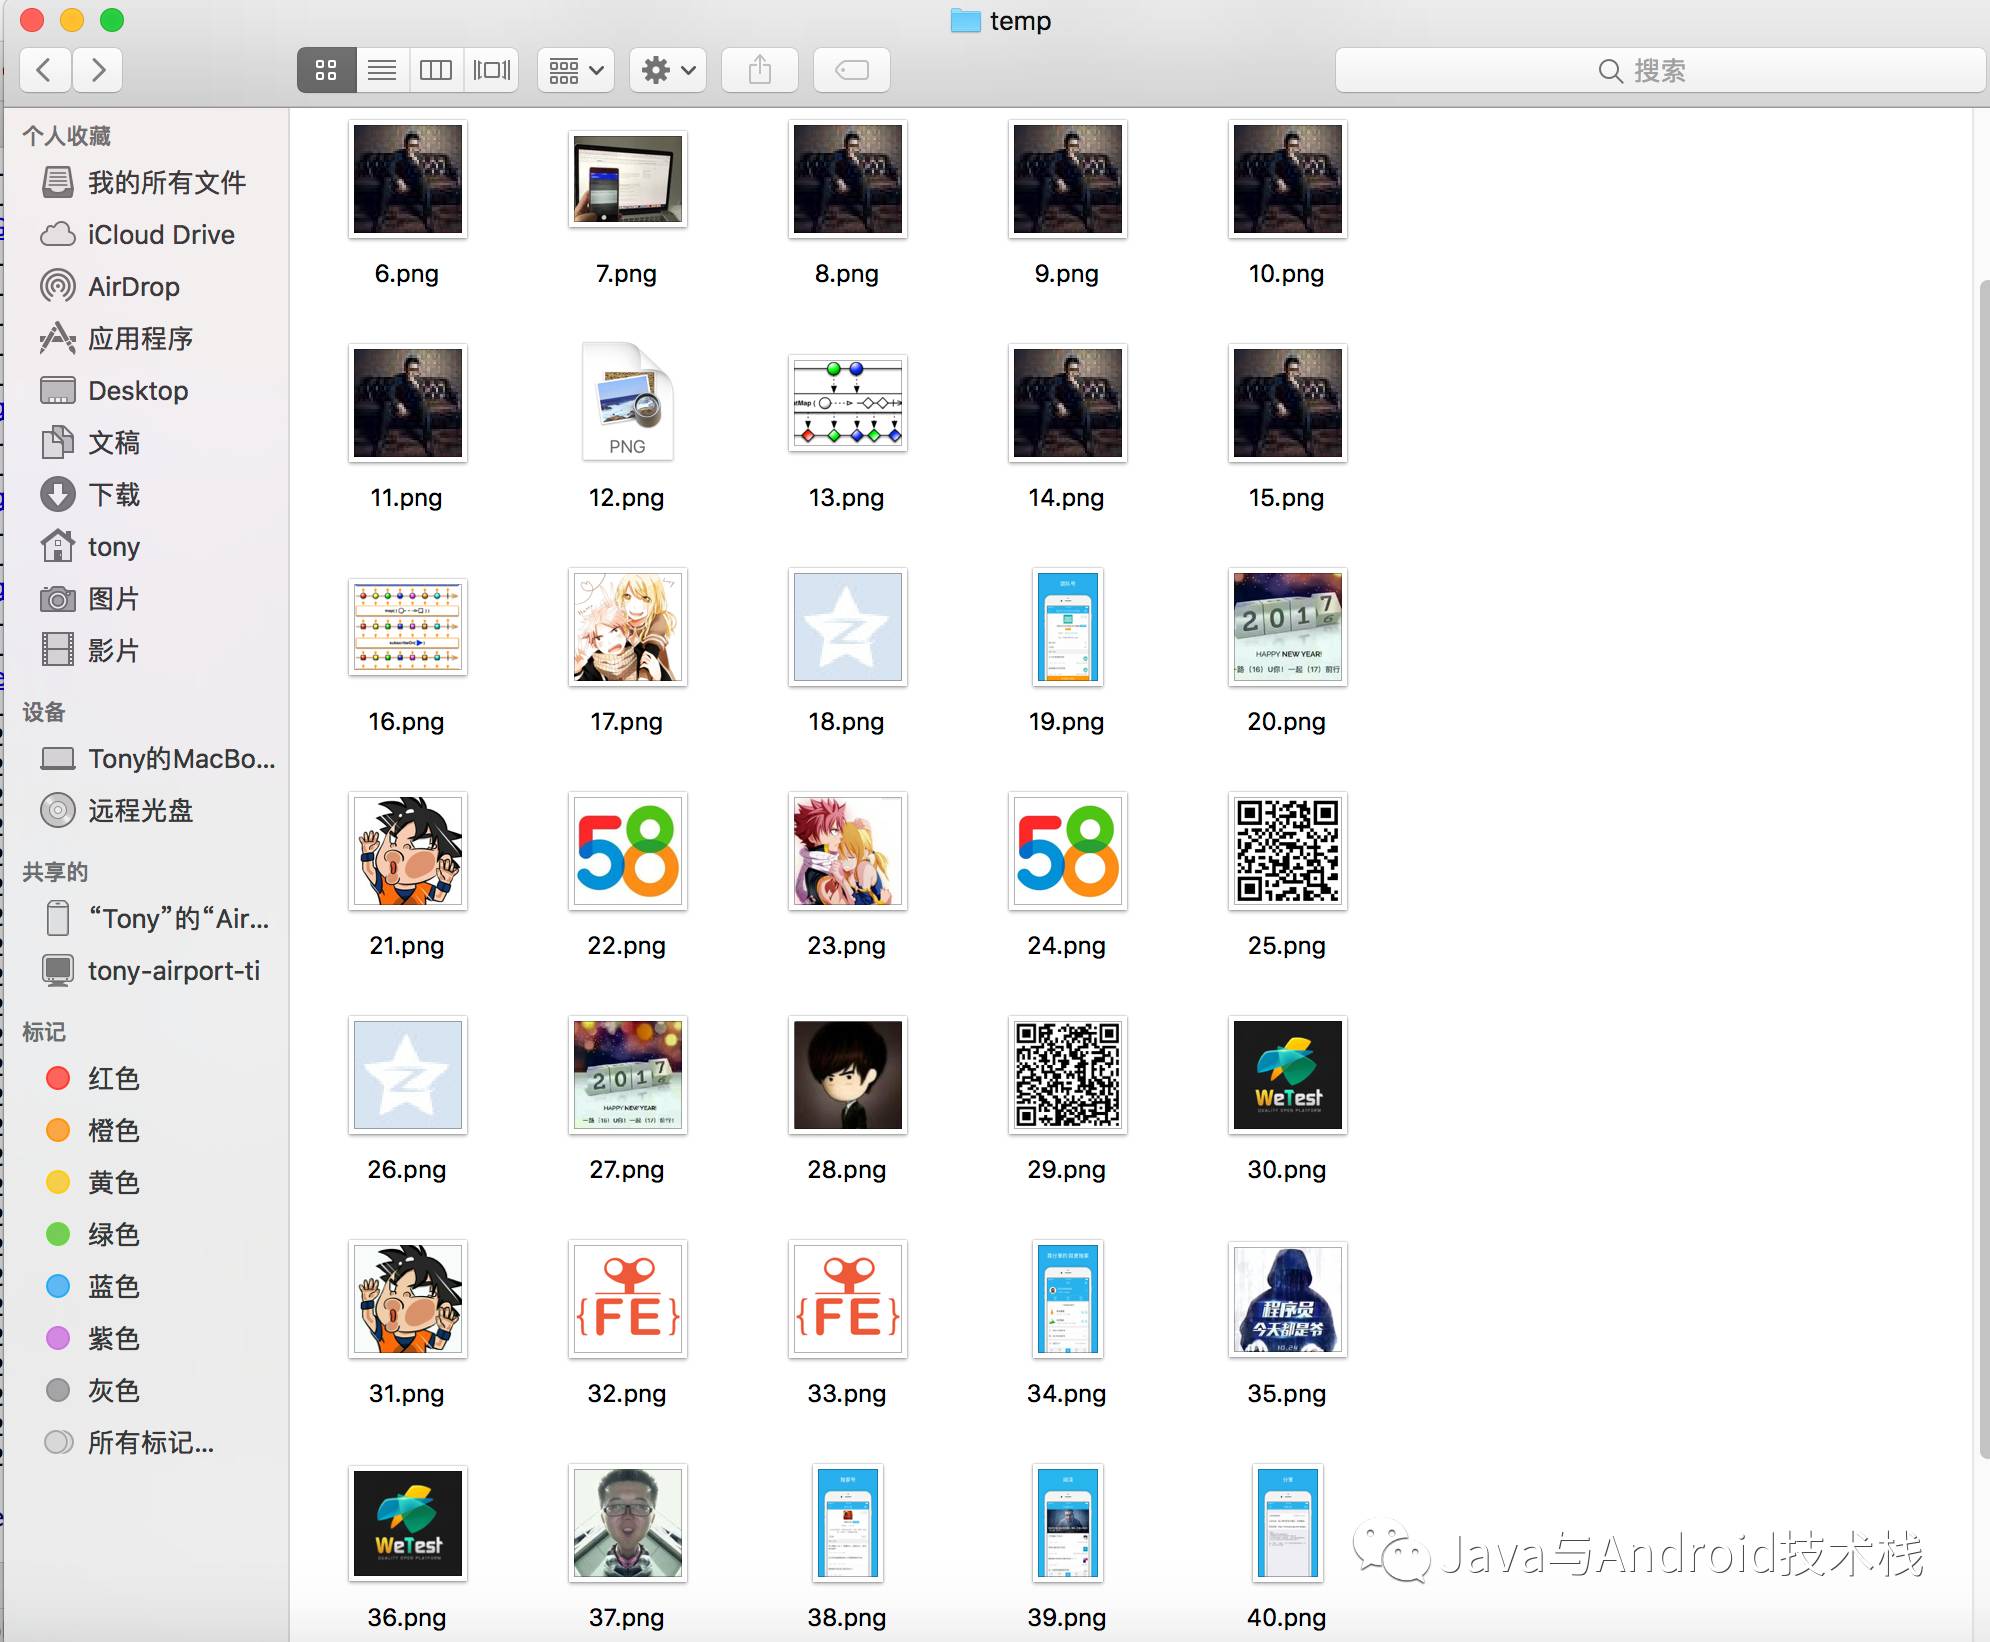Select the 28.png chibi avatar thumbnail
The image size is (1990, 1642).
pos(848,1075)
